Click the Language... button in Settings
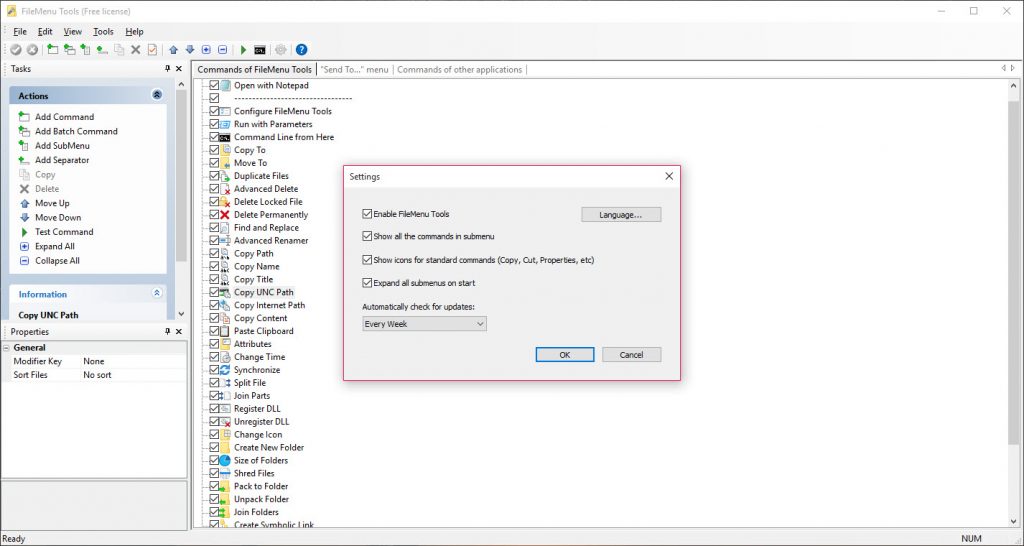This screenshot has width=1024, height=546. click(621, 214)
